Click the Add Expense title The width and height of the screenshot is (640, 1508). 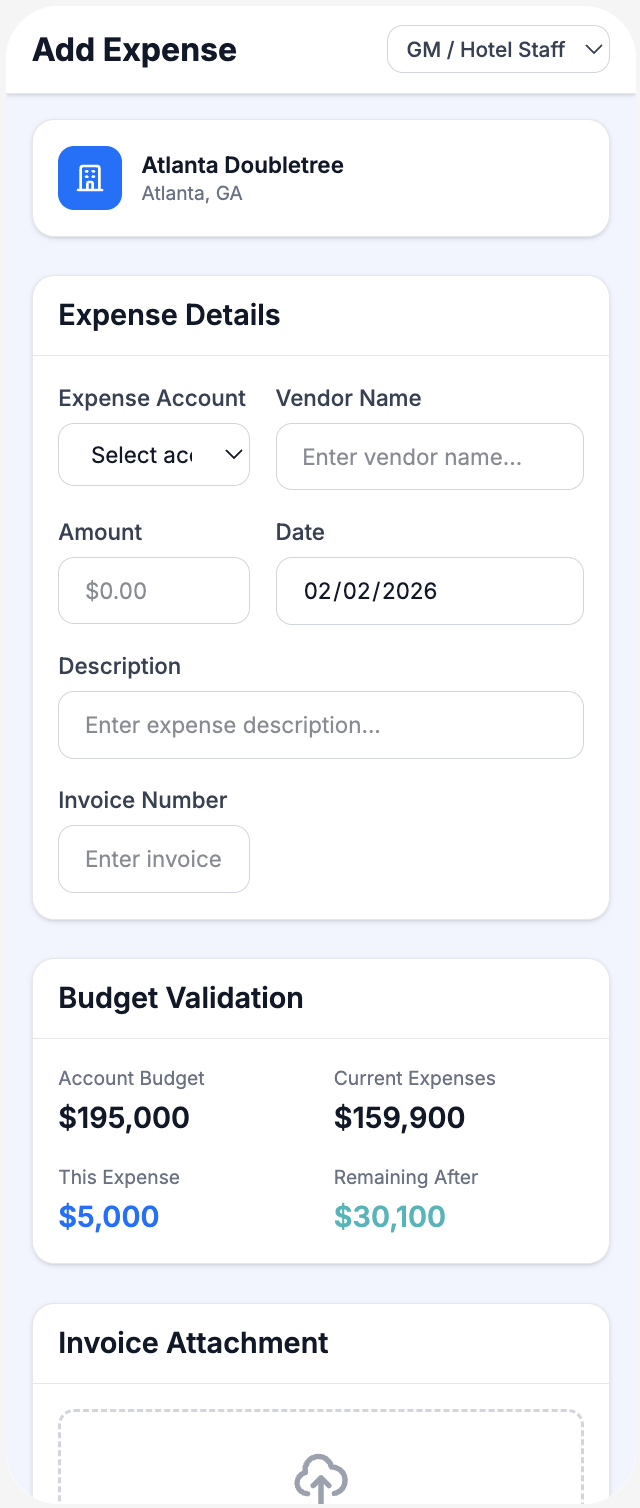(x=134, y=49)
